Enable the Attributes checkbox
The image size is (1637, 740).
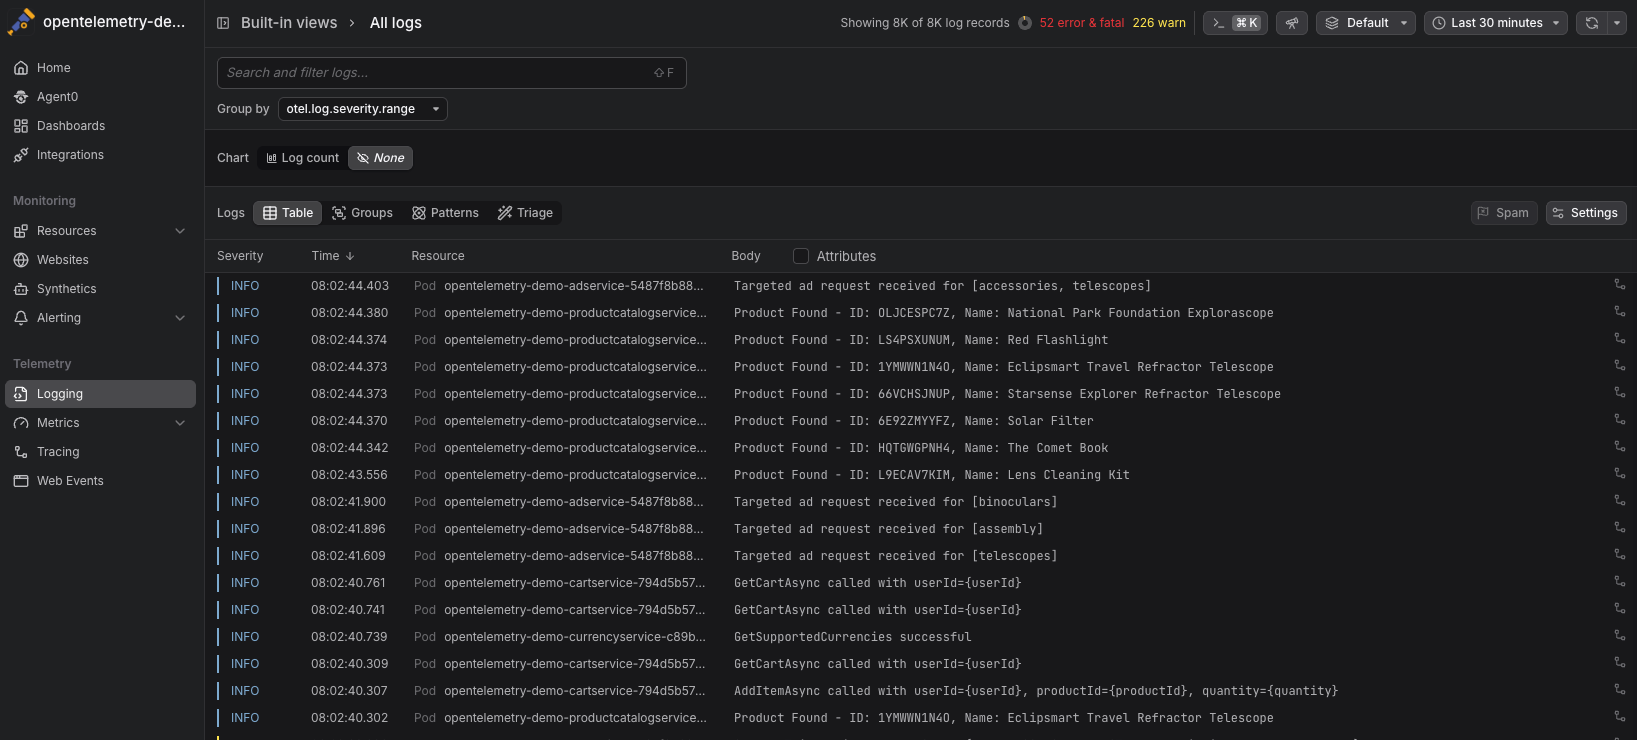pos(801,256)
